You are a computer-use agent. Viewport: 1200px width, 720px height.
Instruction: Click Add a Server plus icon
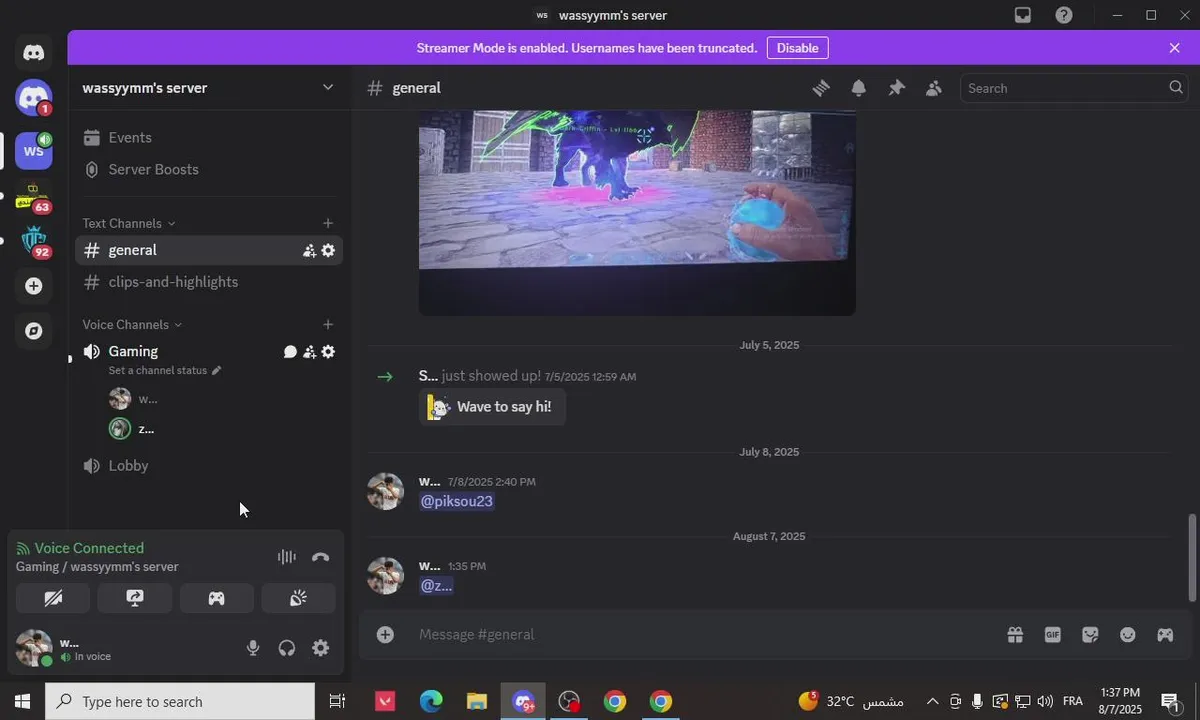click(x=34, y=286)
